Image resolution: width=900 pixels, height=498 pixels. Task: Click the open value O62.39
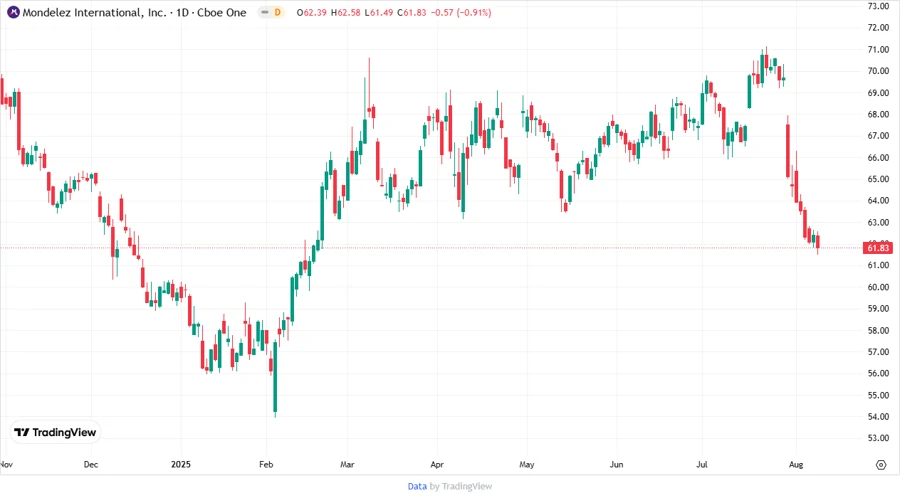click(x=312, y=12)
